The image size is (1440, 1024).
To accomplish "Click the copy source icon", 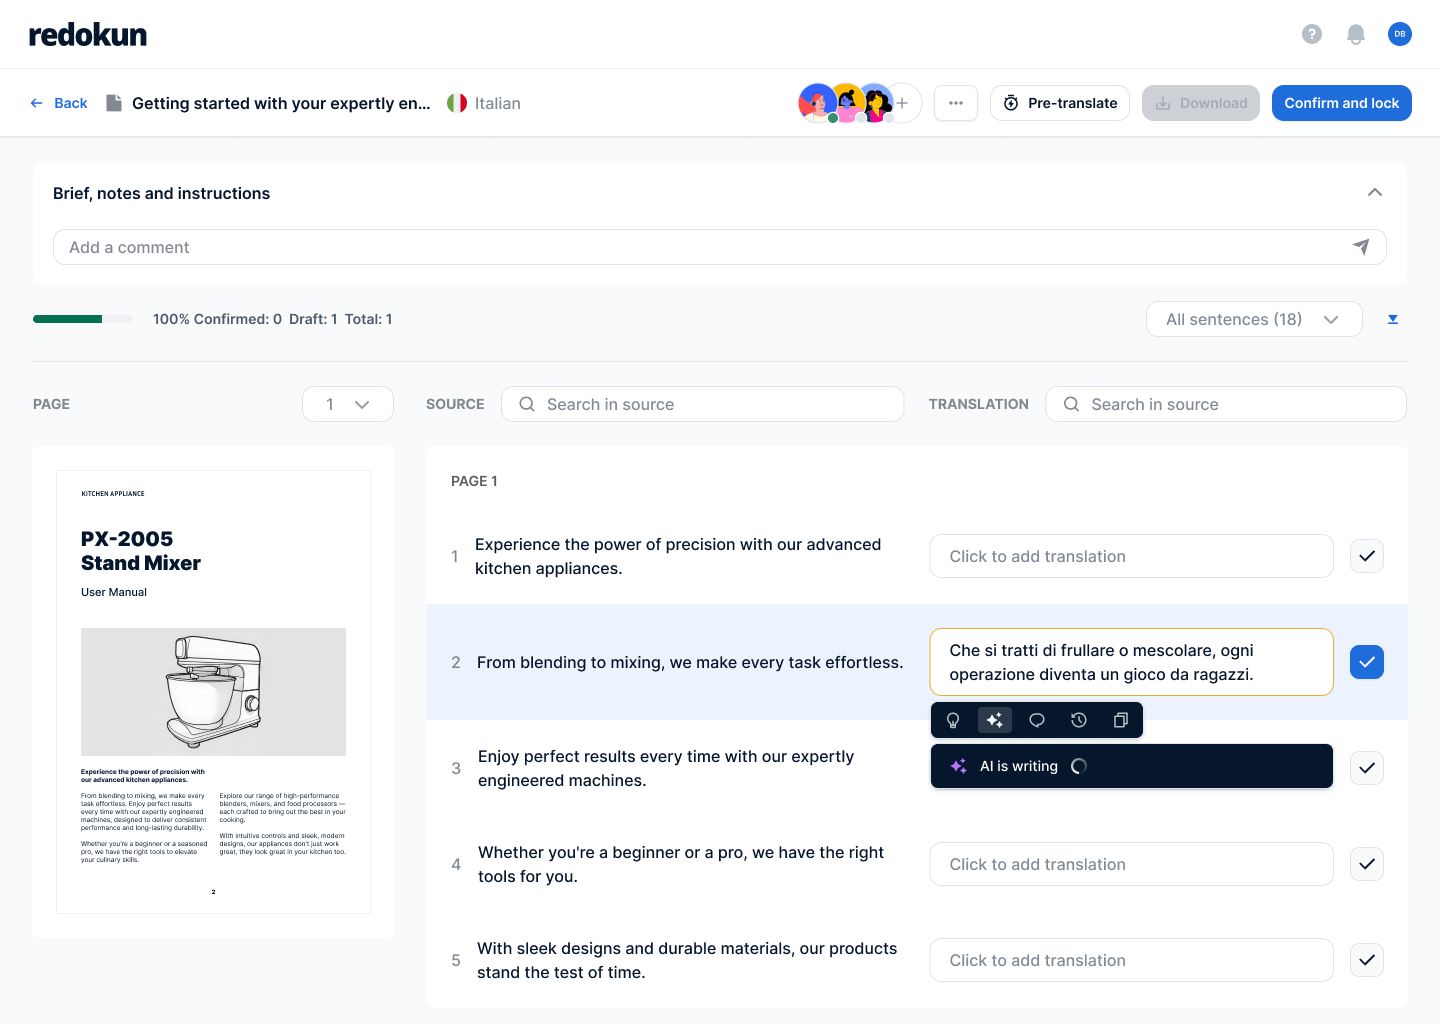I will point(1121,720).
